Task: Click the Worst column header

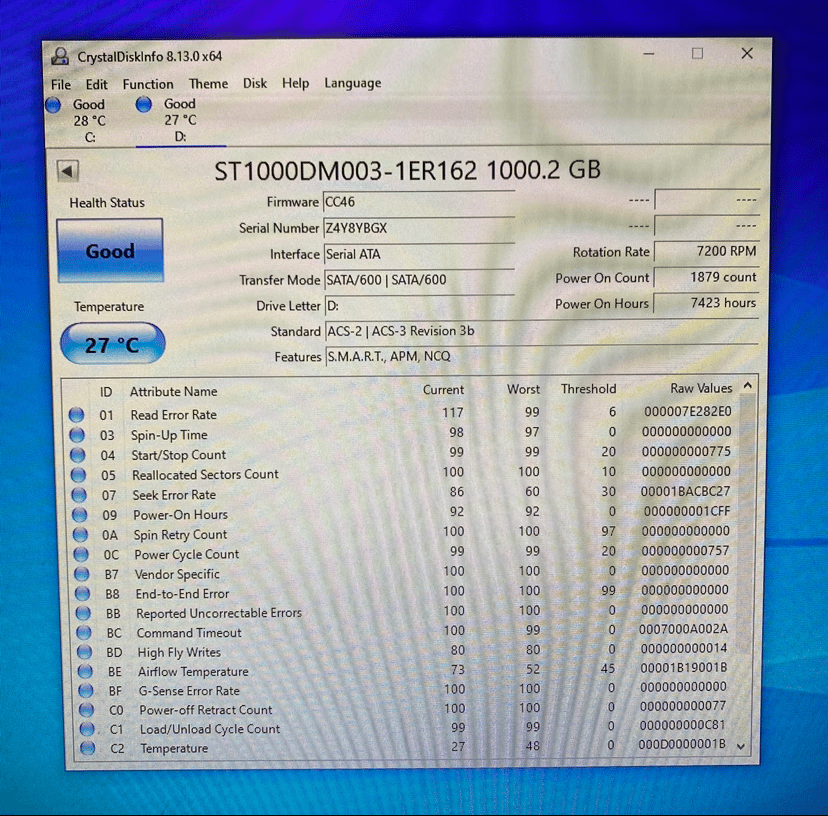Action: point(523,389)
